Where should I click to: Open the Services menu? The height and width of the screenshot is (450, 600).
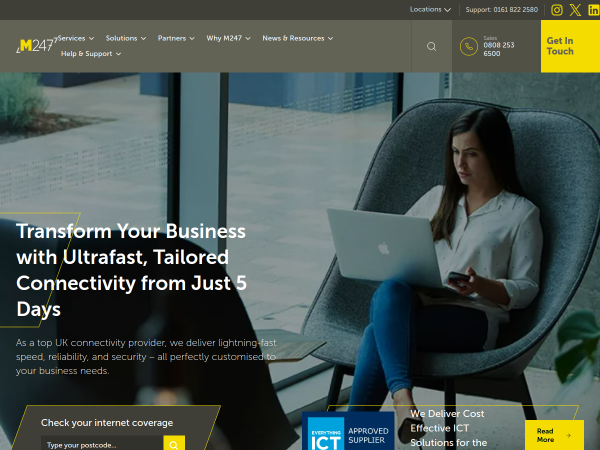pyautogui.click(x=72, y=38)
